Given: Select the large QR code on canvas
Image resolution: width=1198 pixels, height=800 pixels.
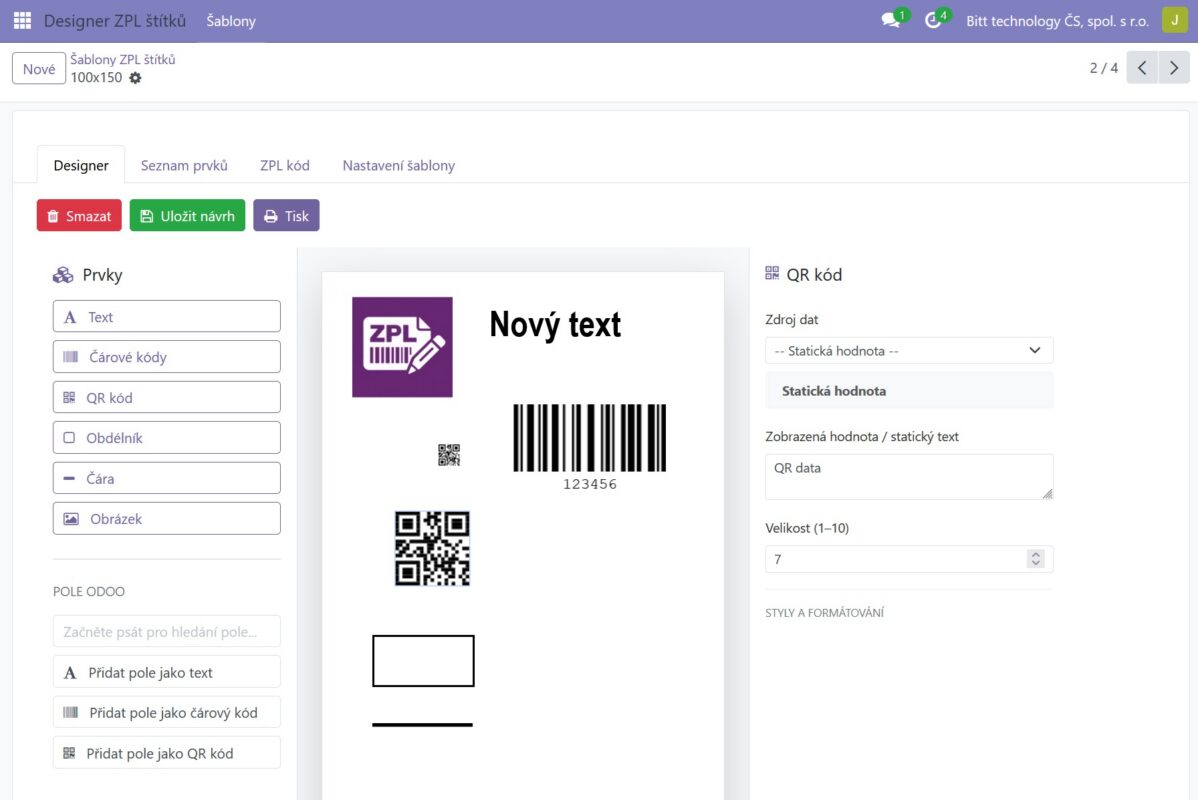Looking at the screenshot, I should [432, 549].
